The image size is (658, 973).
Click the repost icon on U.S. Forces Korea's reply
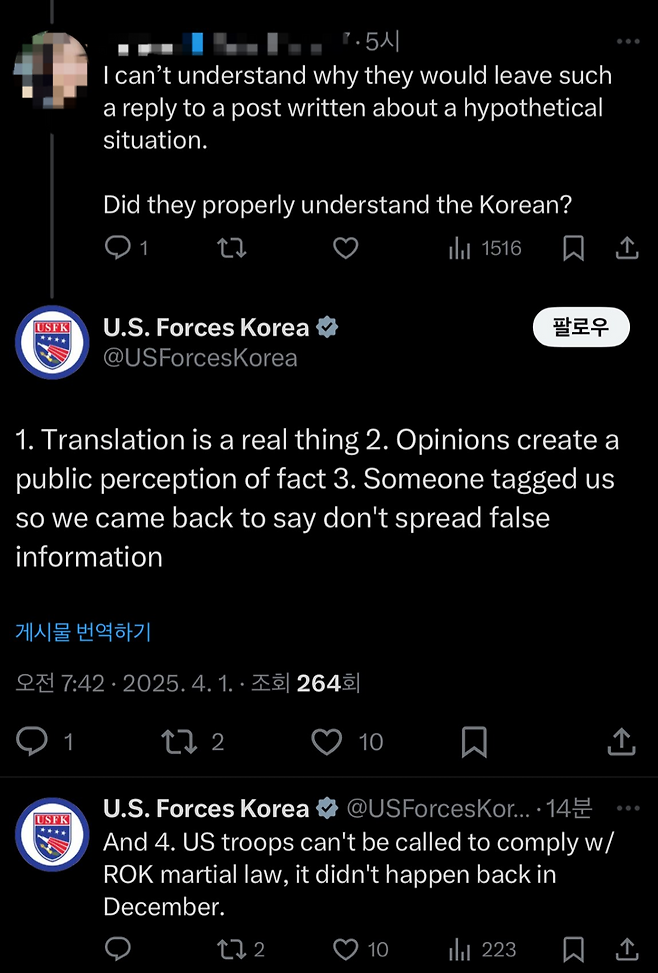(x=182, y=742)
